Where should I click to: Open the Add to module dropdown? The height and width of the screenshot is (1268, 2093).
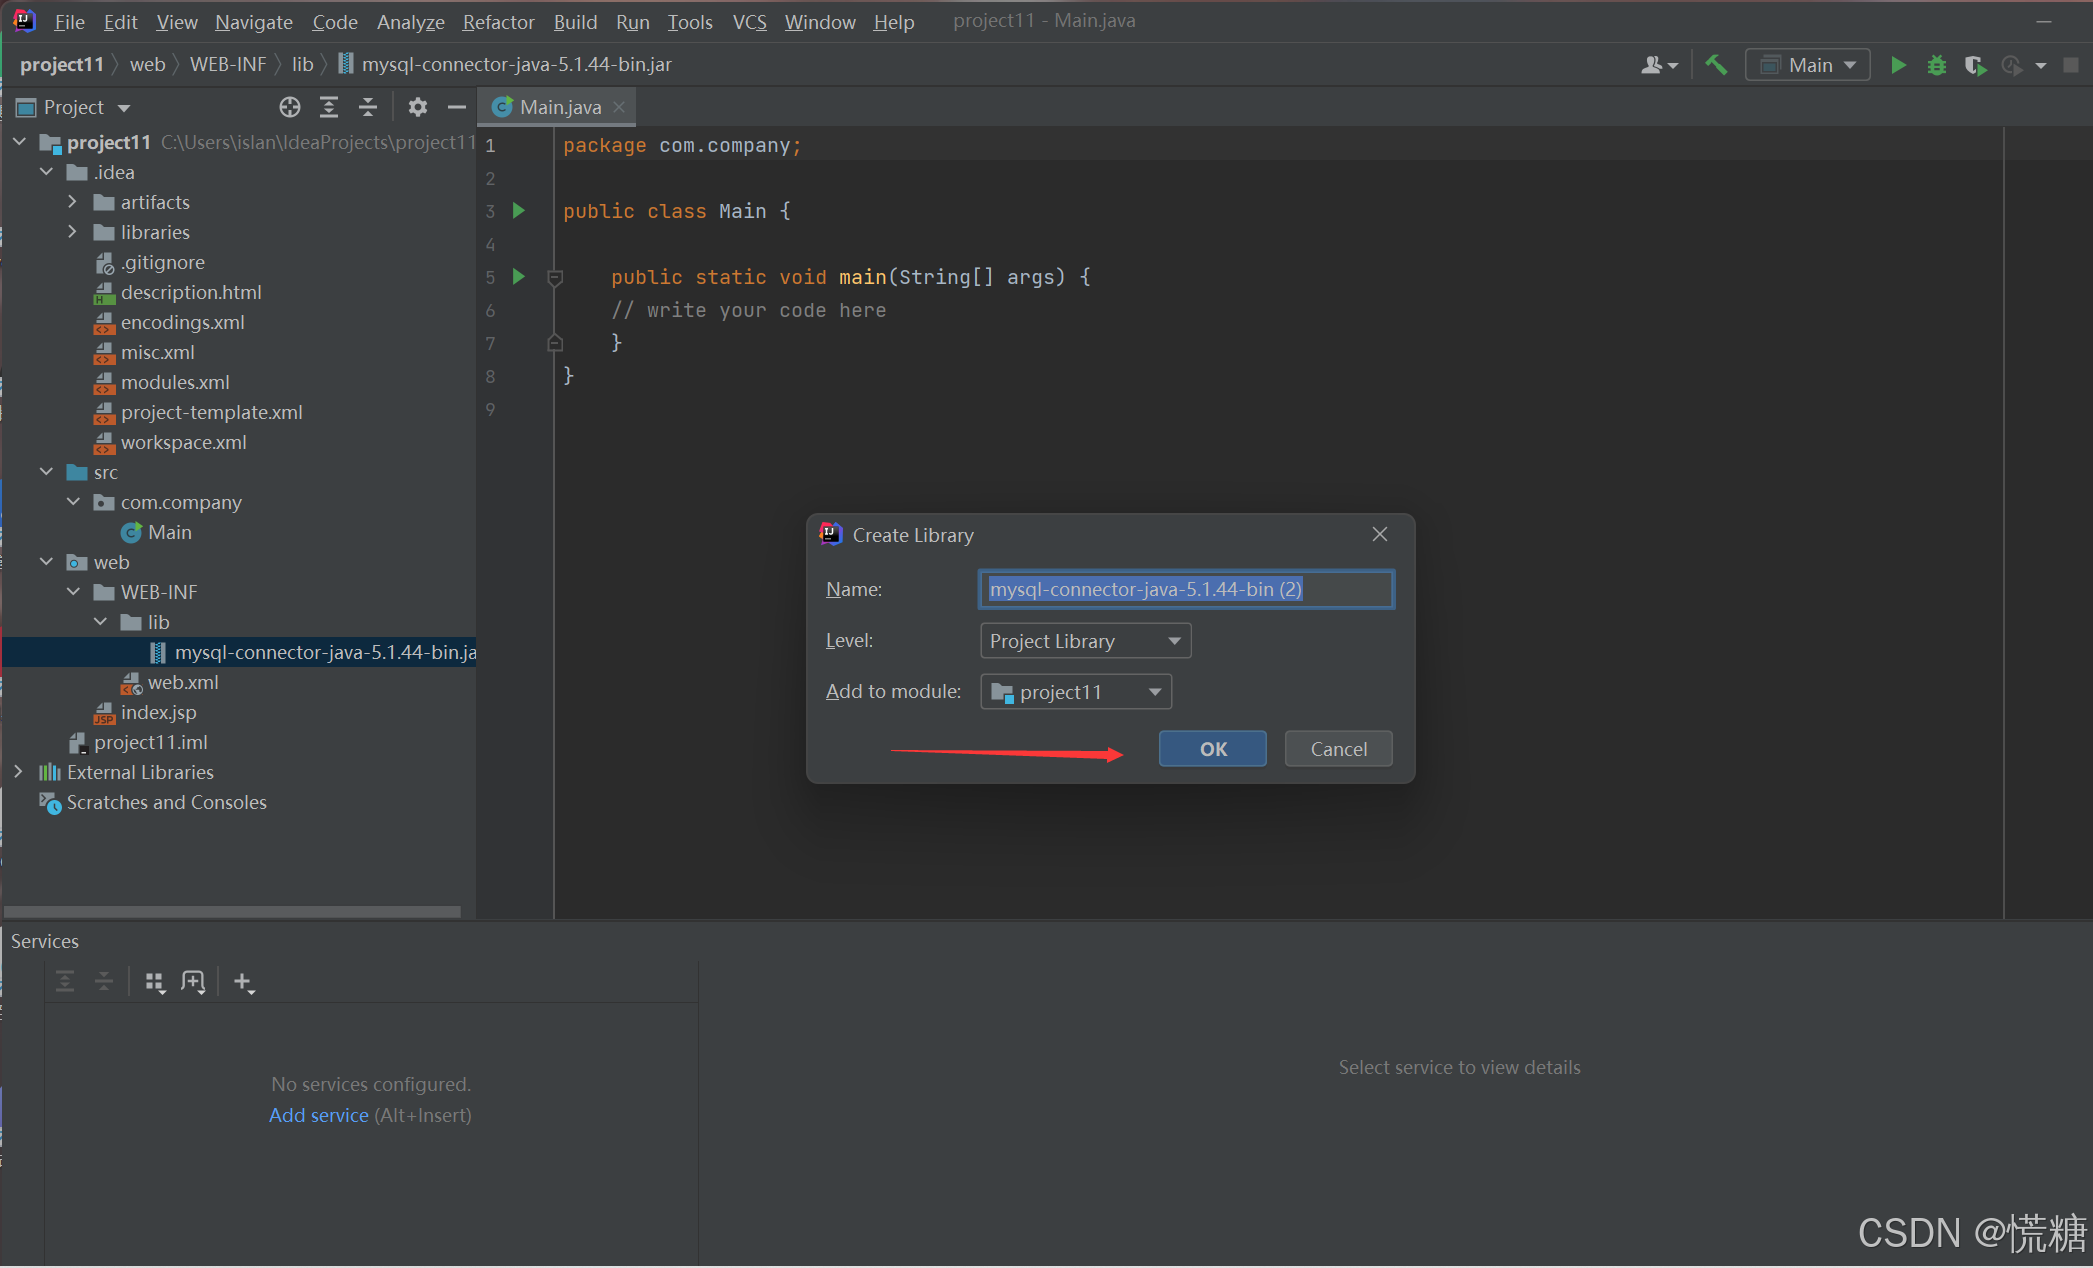pyautogui.click(x=1075, y=692)
